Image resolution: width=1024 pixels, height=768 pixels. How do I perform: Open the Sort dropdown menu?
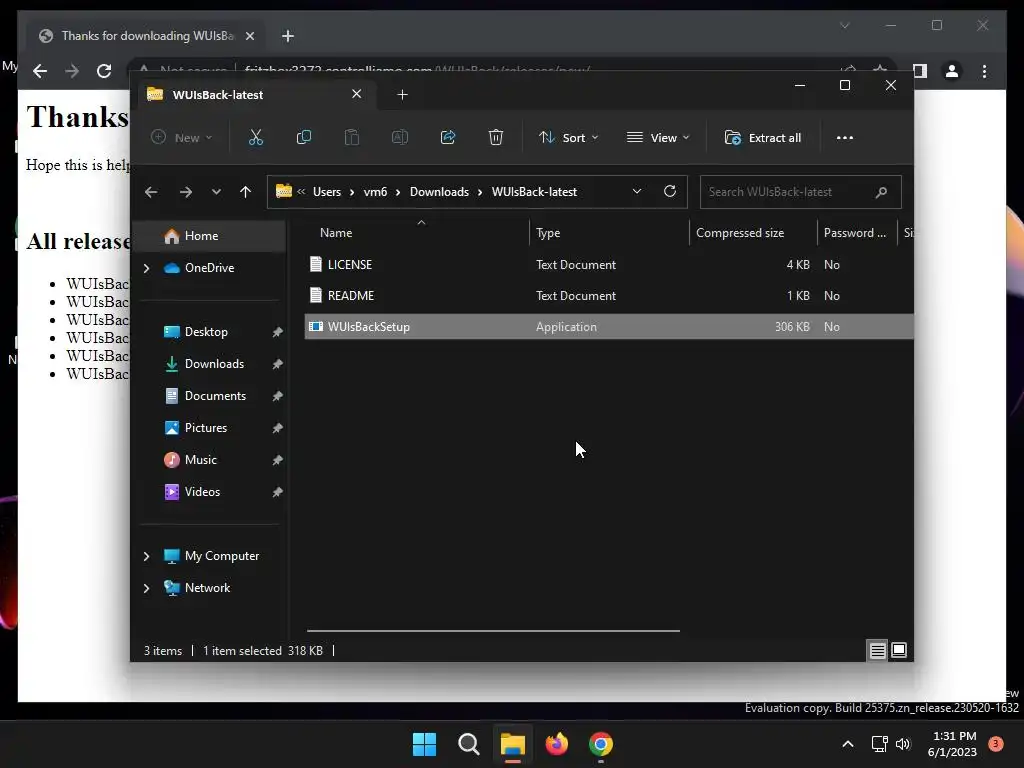568,138
